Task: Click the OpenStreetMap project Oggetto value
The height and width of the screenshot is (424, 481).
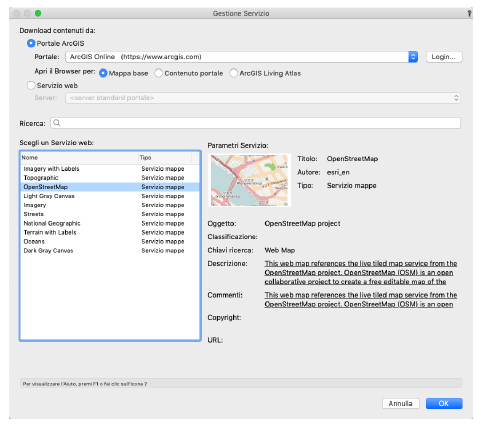Action: pos(302,223)
